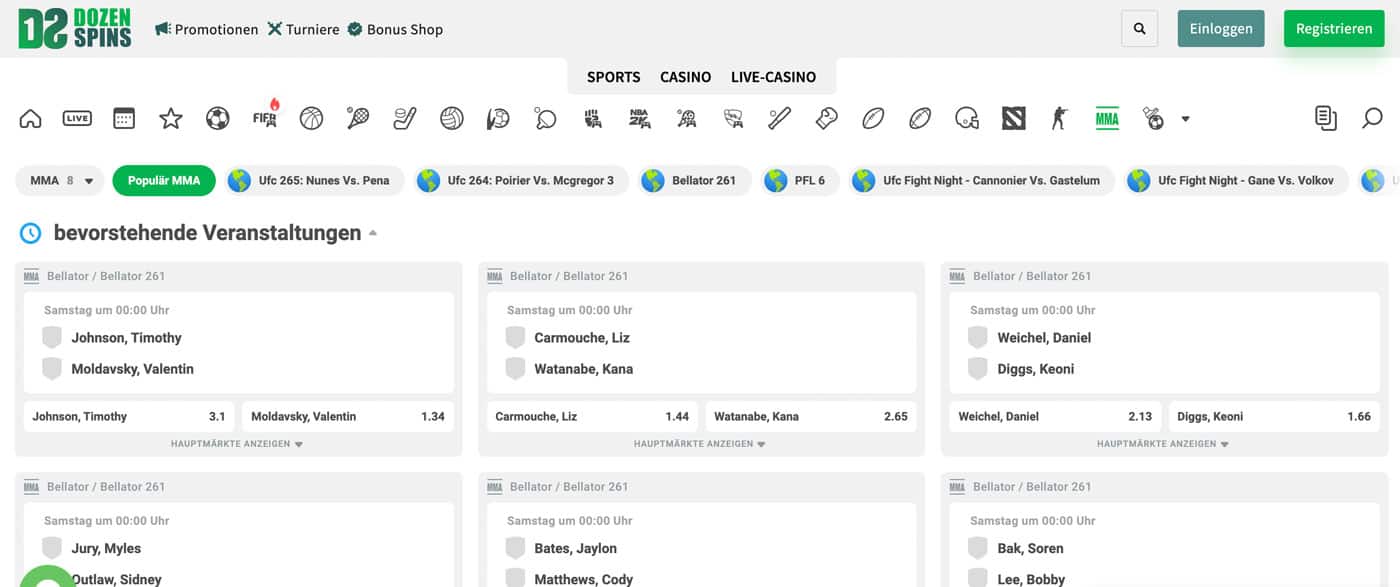Bet on Watanabe, Kana at 2.65

811,416
